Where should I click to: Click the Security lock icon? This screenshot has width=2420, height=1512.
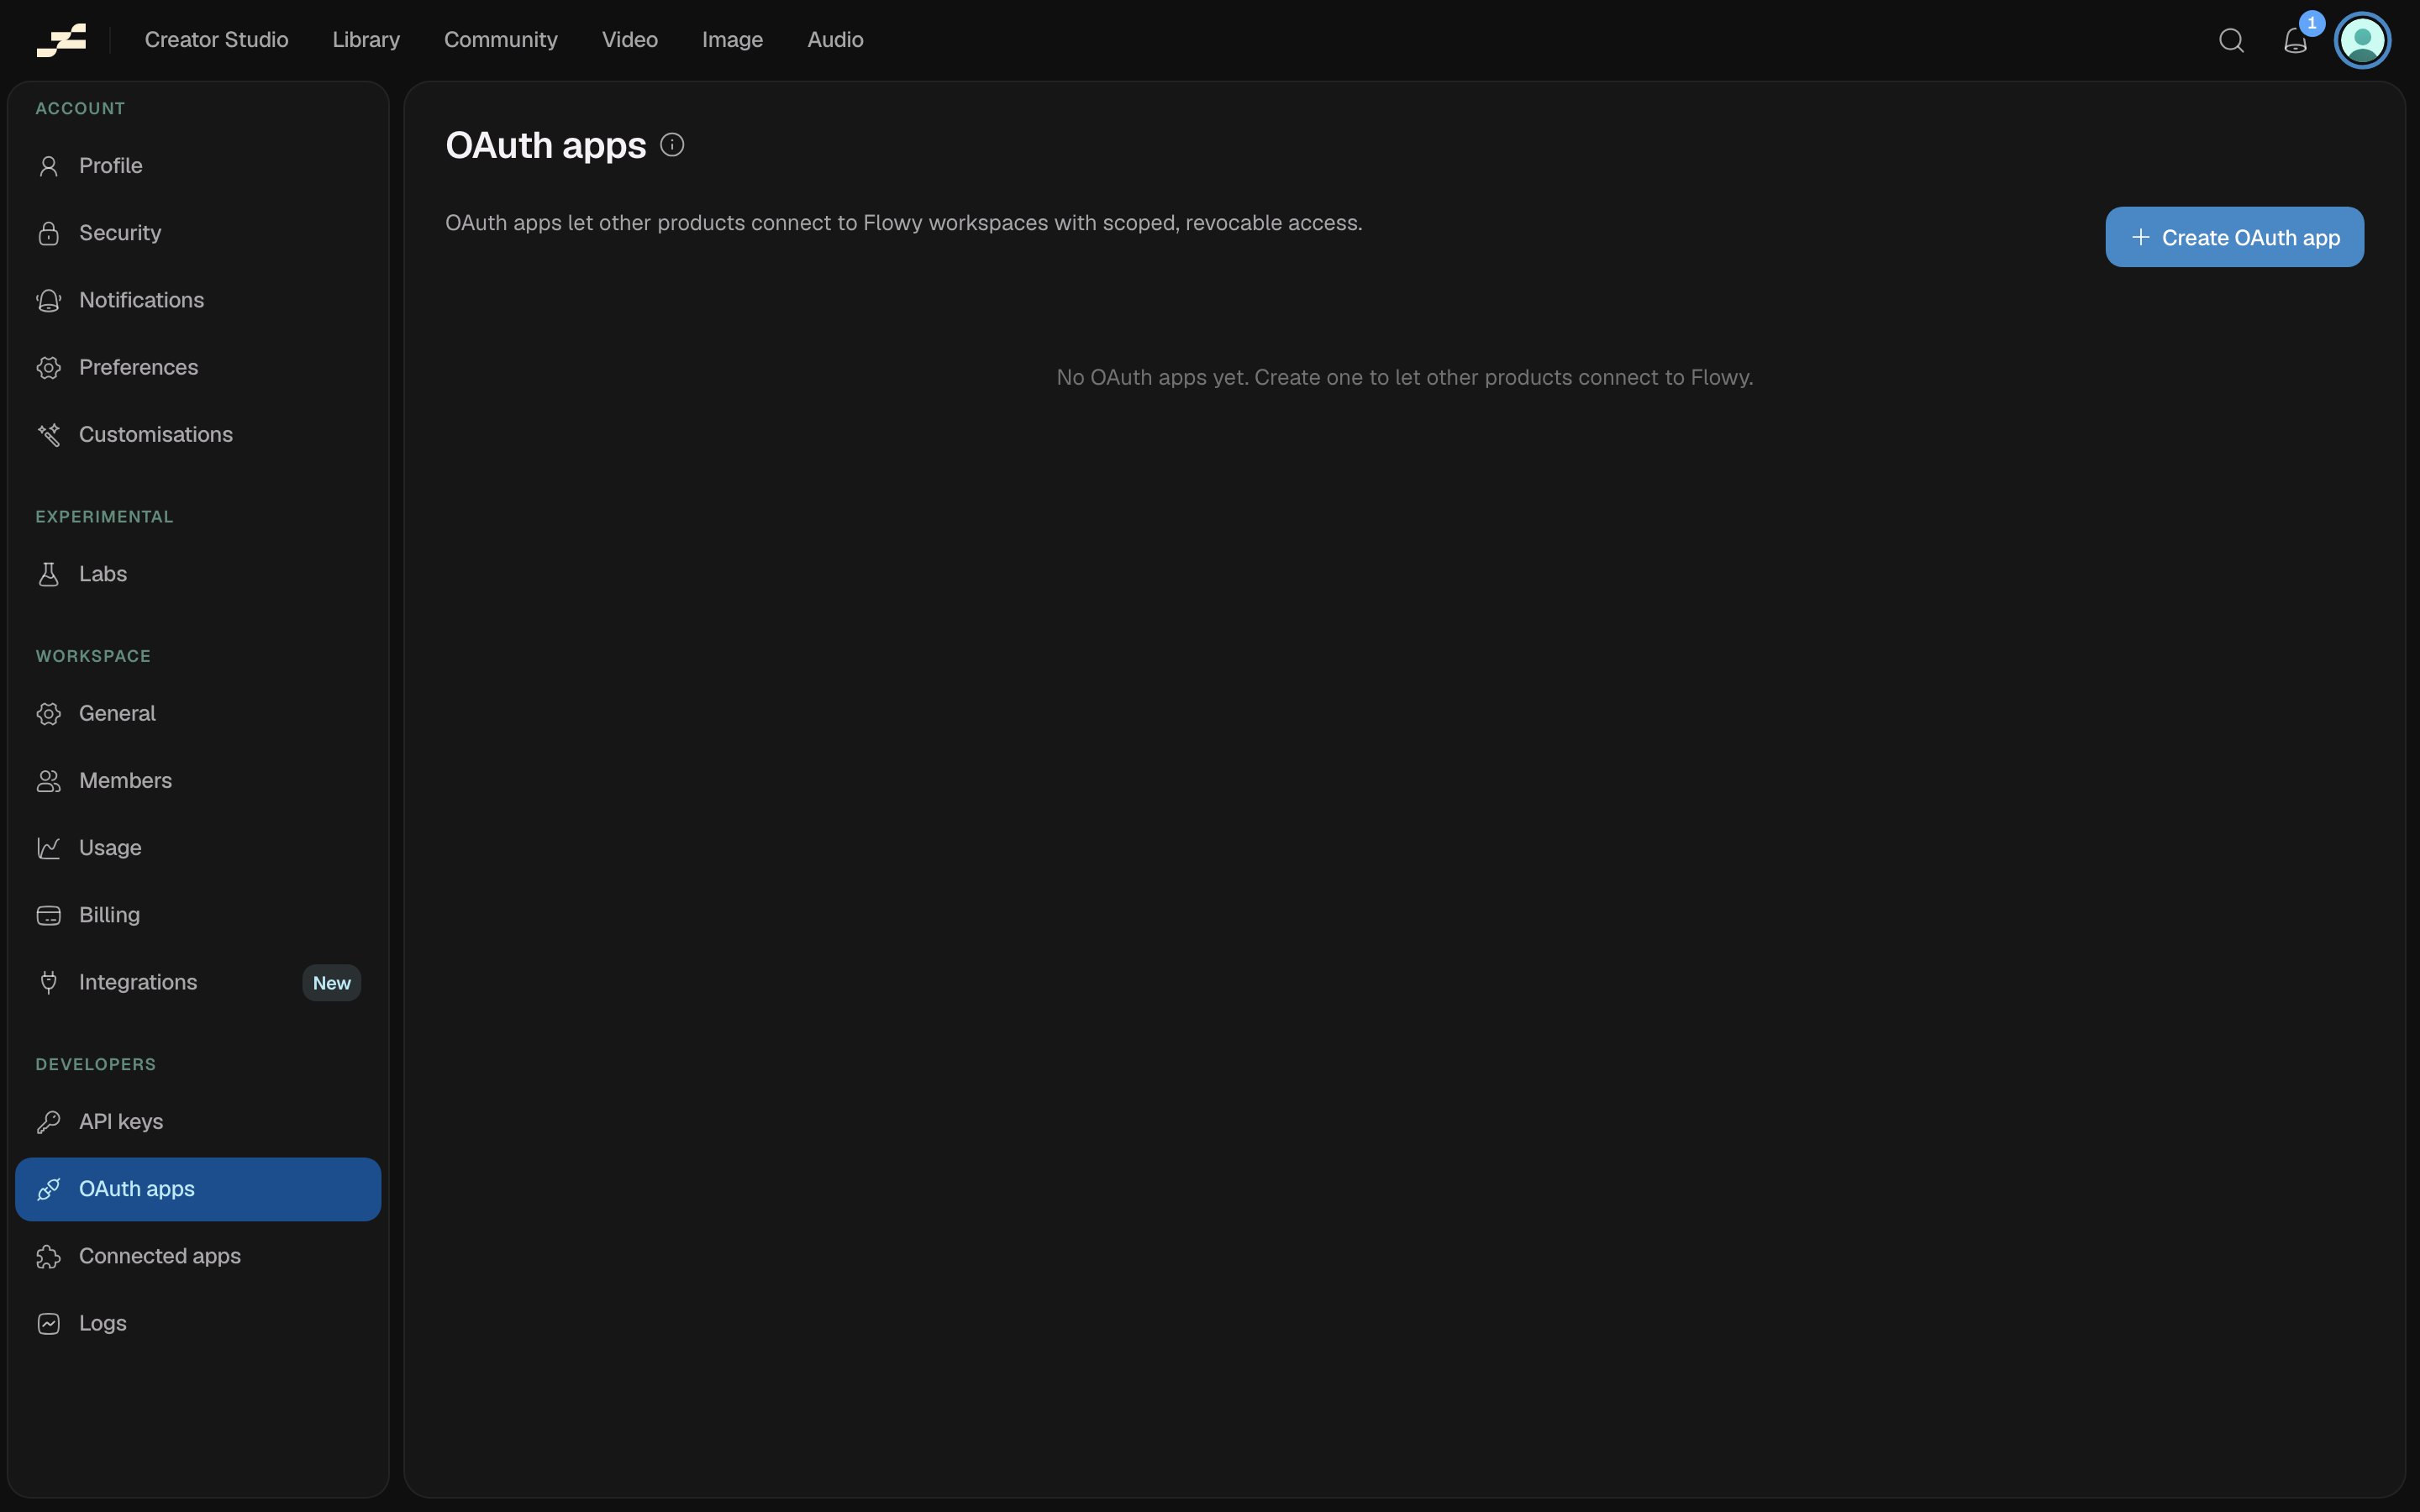tap(48, 233)
